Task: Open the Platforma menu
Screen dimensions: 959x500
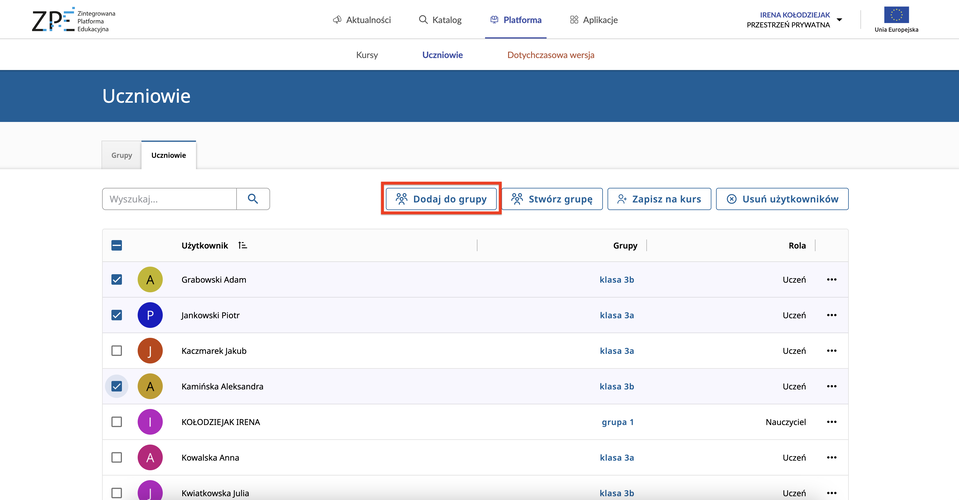Action: pyautogui.click(x=516, y=20)
